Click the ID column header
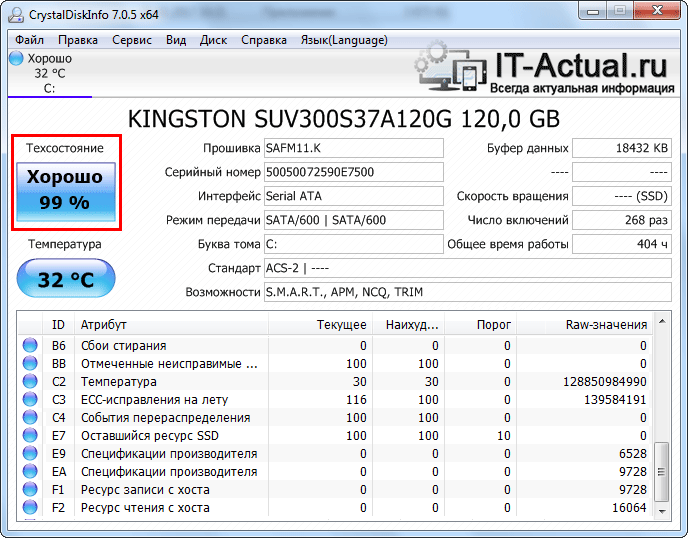Image resolution: width=688 pixels, height=538 pixels. [58, 325]
